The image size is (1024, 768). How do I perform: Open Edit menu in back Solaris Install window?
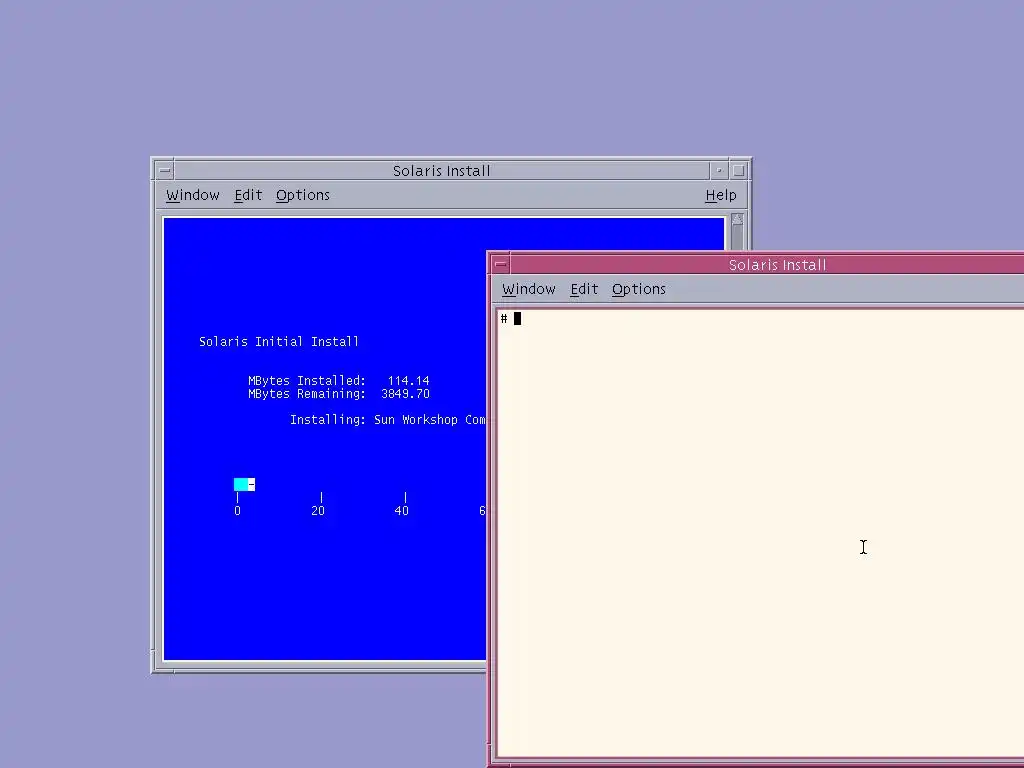[248, 195]
